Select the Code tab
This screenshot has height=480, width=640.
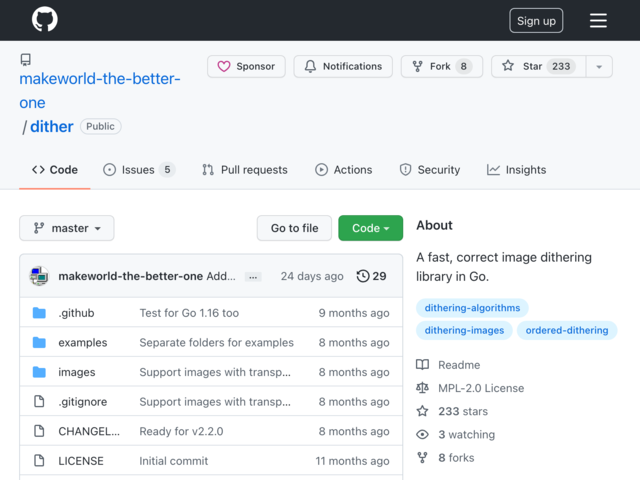click(55, 170)
